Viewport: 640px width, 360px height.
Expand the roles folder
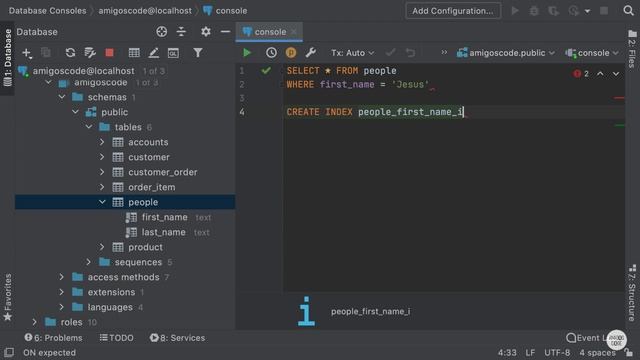coord(35,322)
